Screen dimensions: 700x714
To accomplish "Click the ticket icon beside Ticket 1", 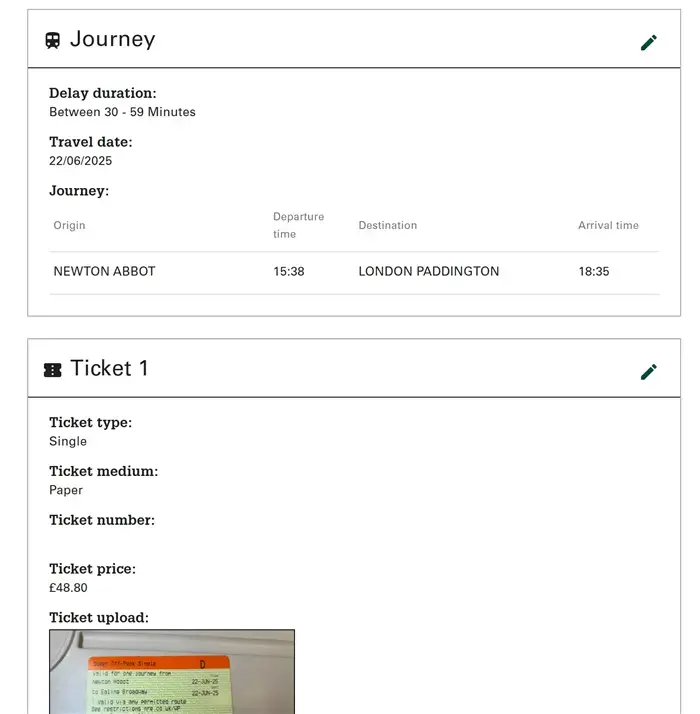I will (53, 370).
